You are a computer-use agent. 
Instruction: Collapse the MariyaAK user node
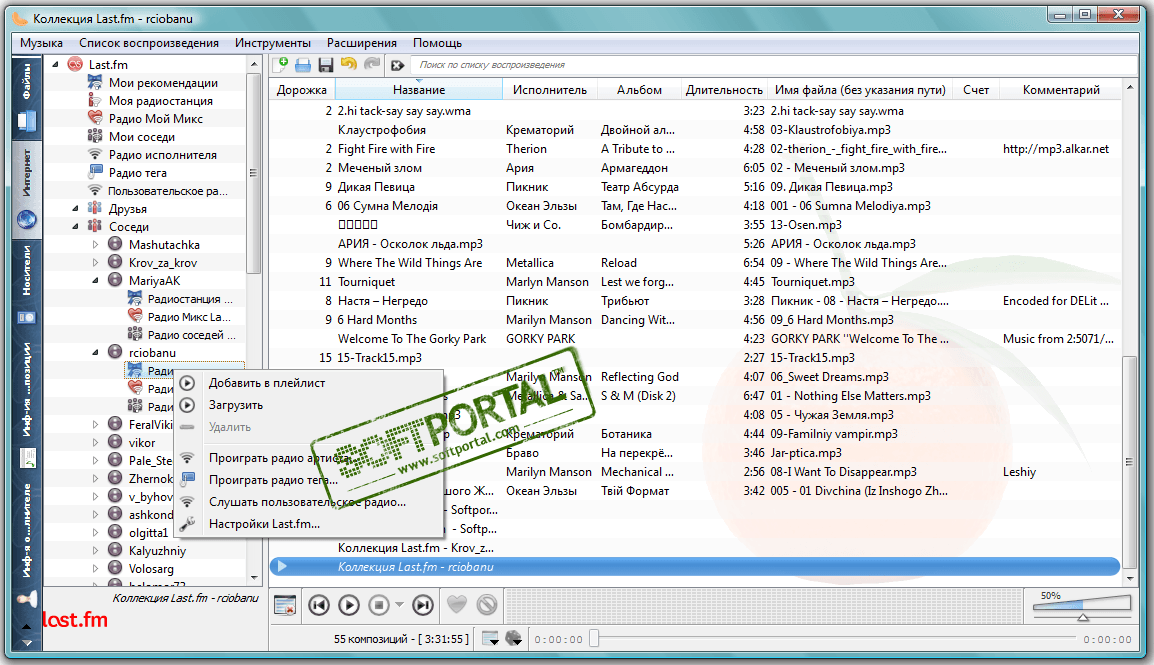[95, 280]
